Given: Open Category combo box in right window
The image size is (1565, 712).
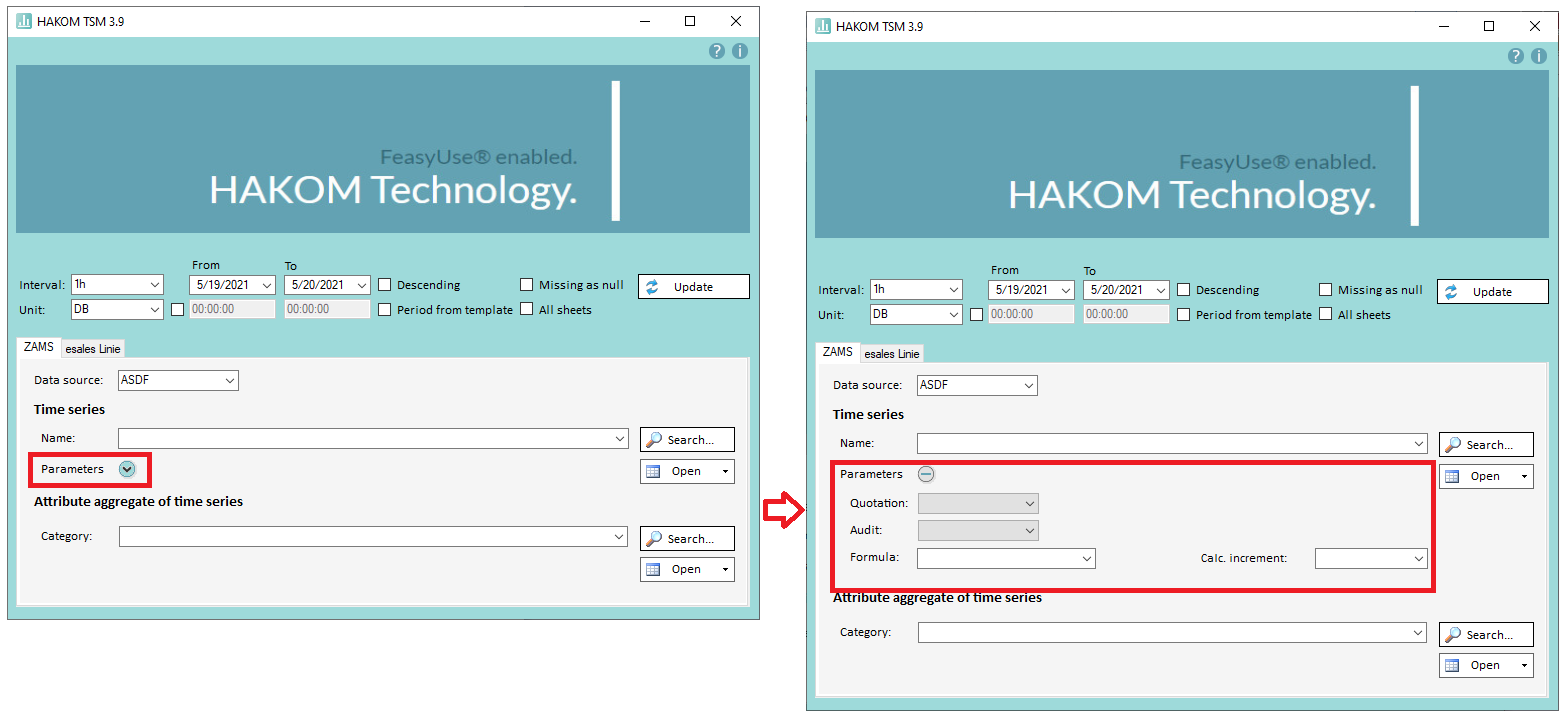Looking at the screenshot, I should pos(1172,632).
